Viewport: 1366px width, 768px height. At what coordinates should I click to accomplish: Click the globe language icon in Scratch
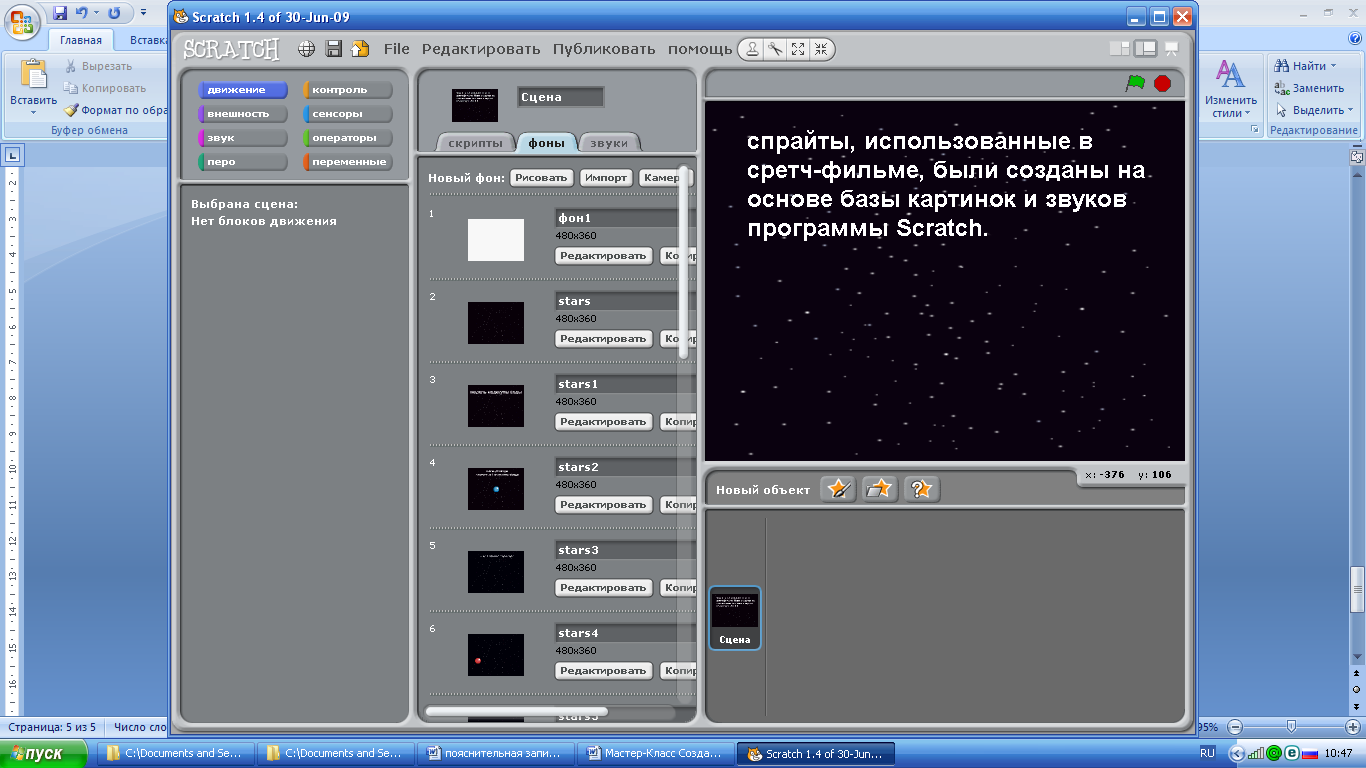pyautogui.click(x=308, y=49)
